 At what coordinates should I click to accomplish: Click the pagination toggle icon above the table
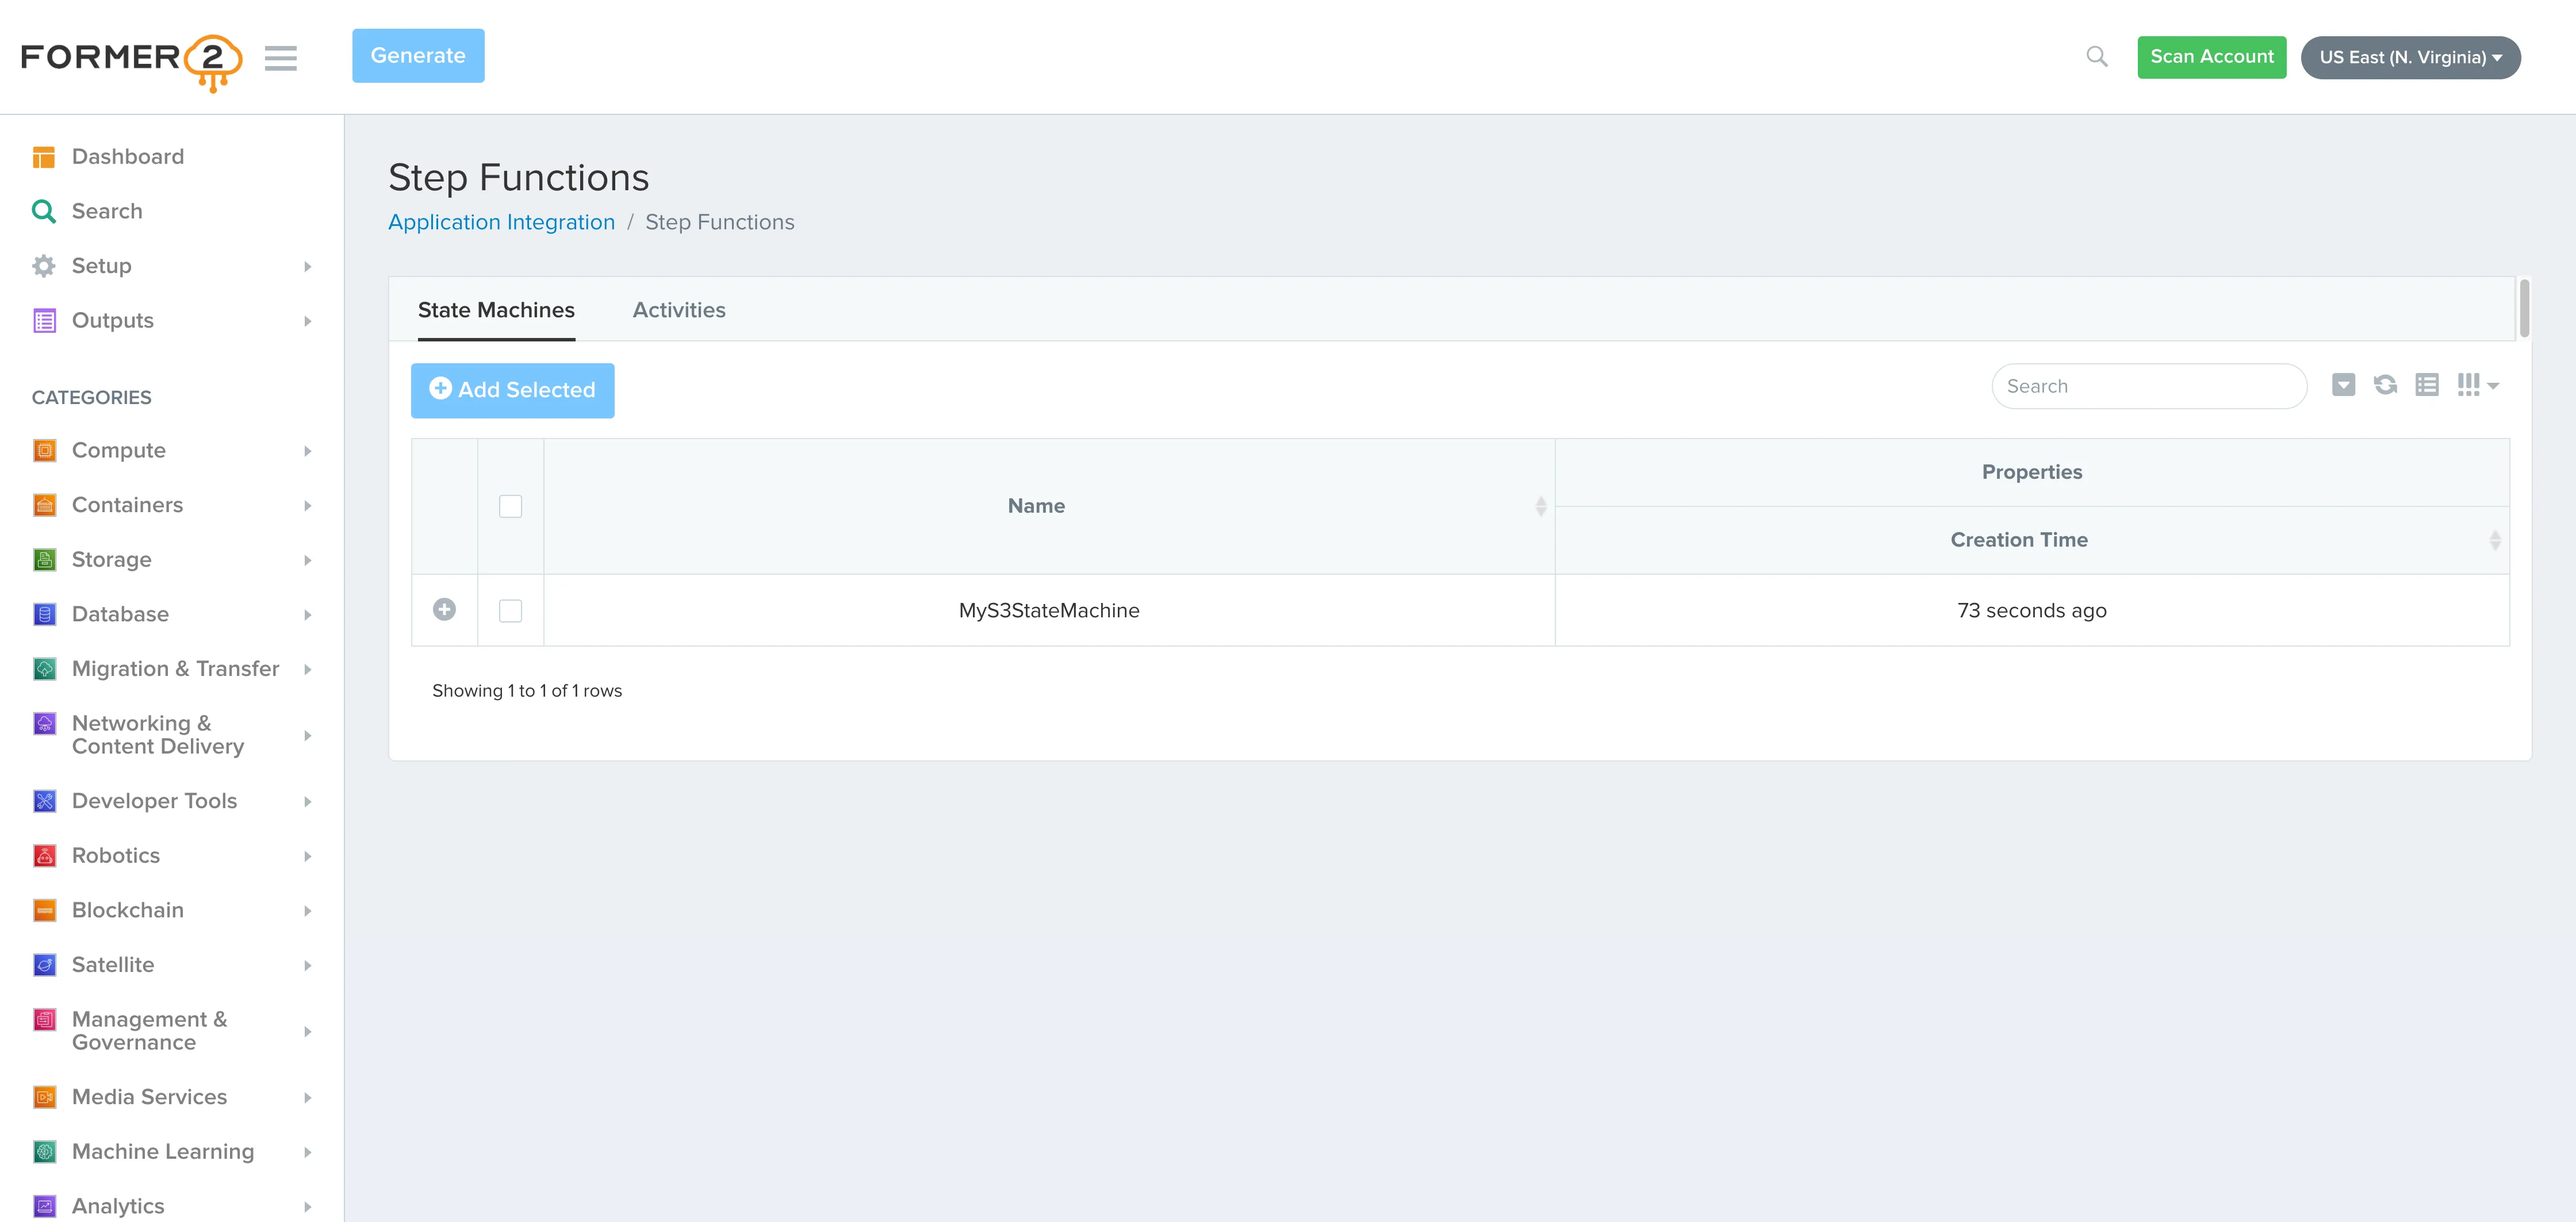coord(2343,385)
